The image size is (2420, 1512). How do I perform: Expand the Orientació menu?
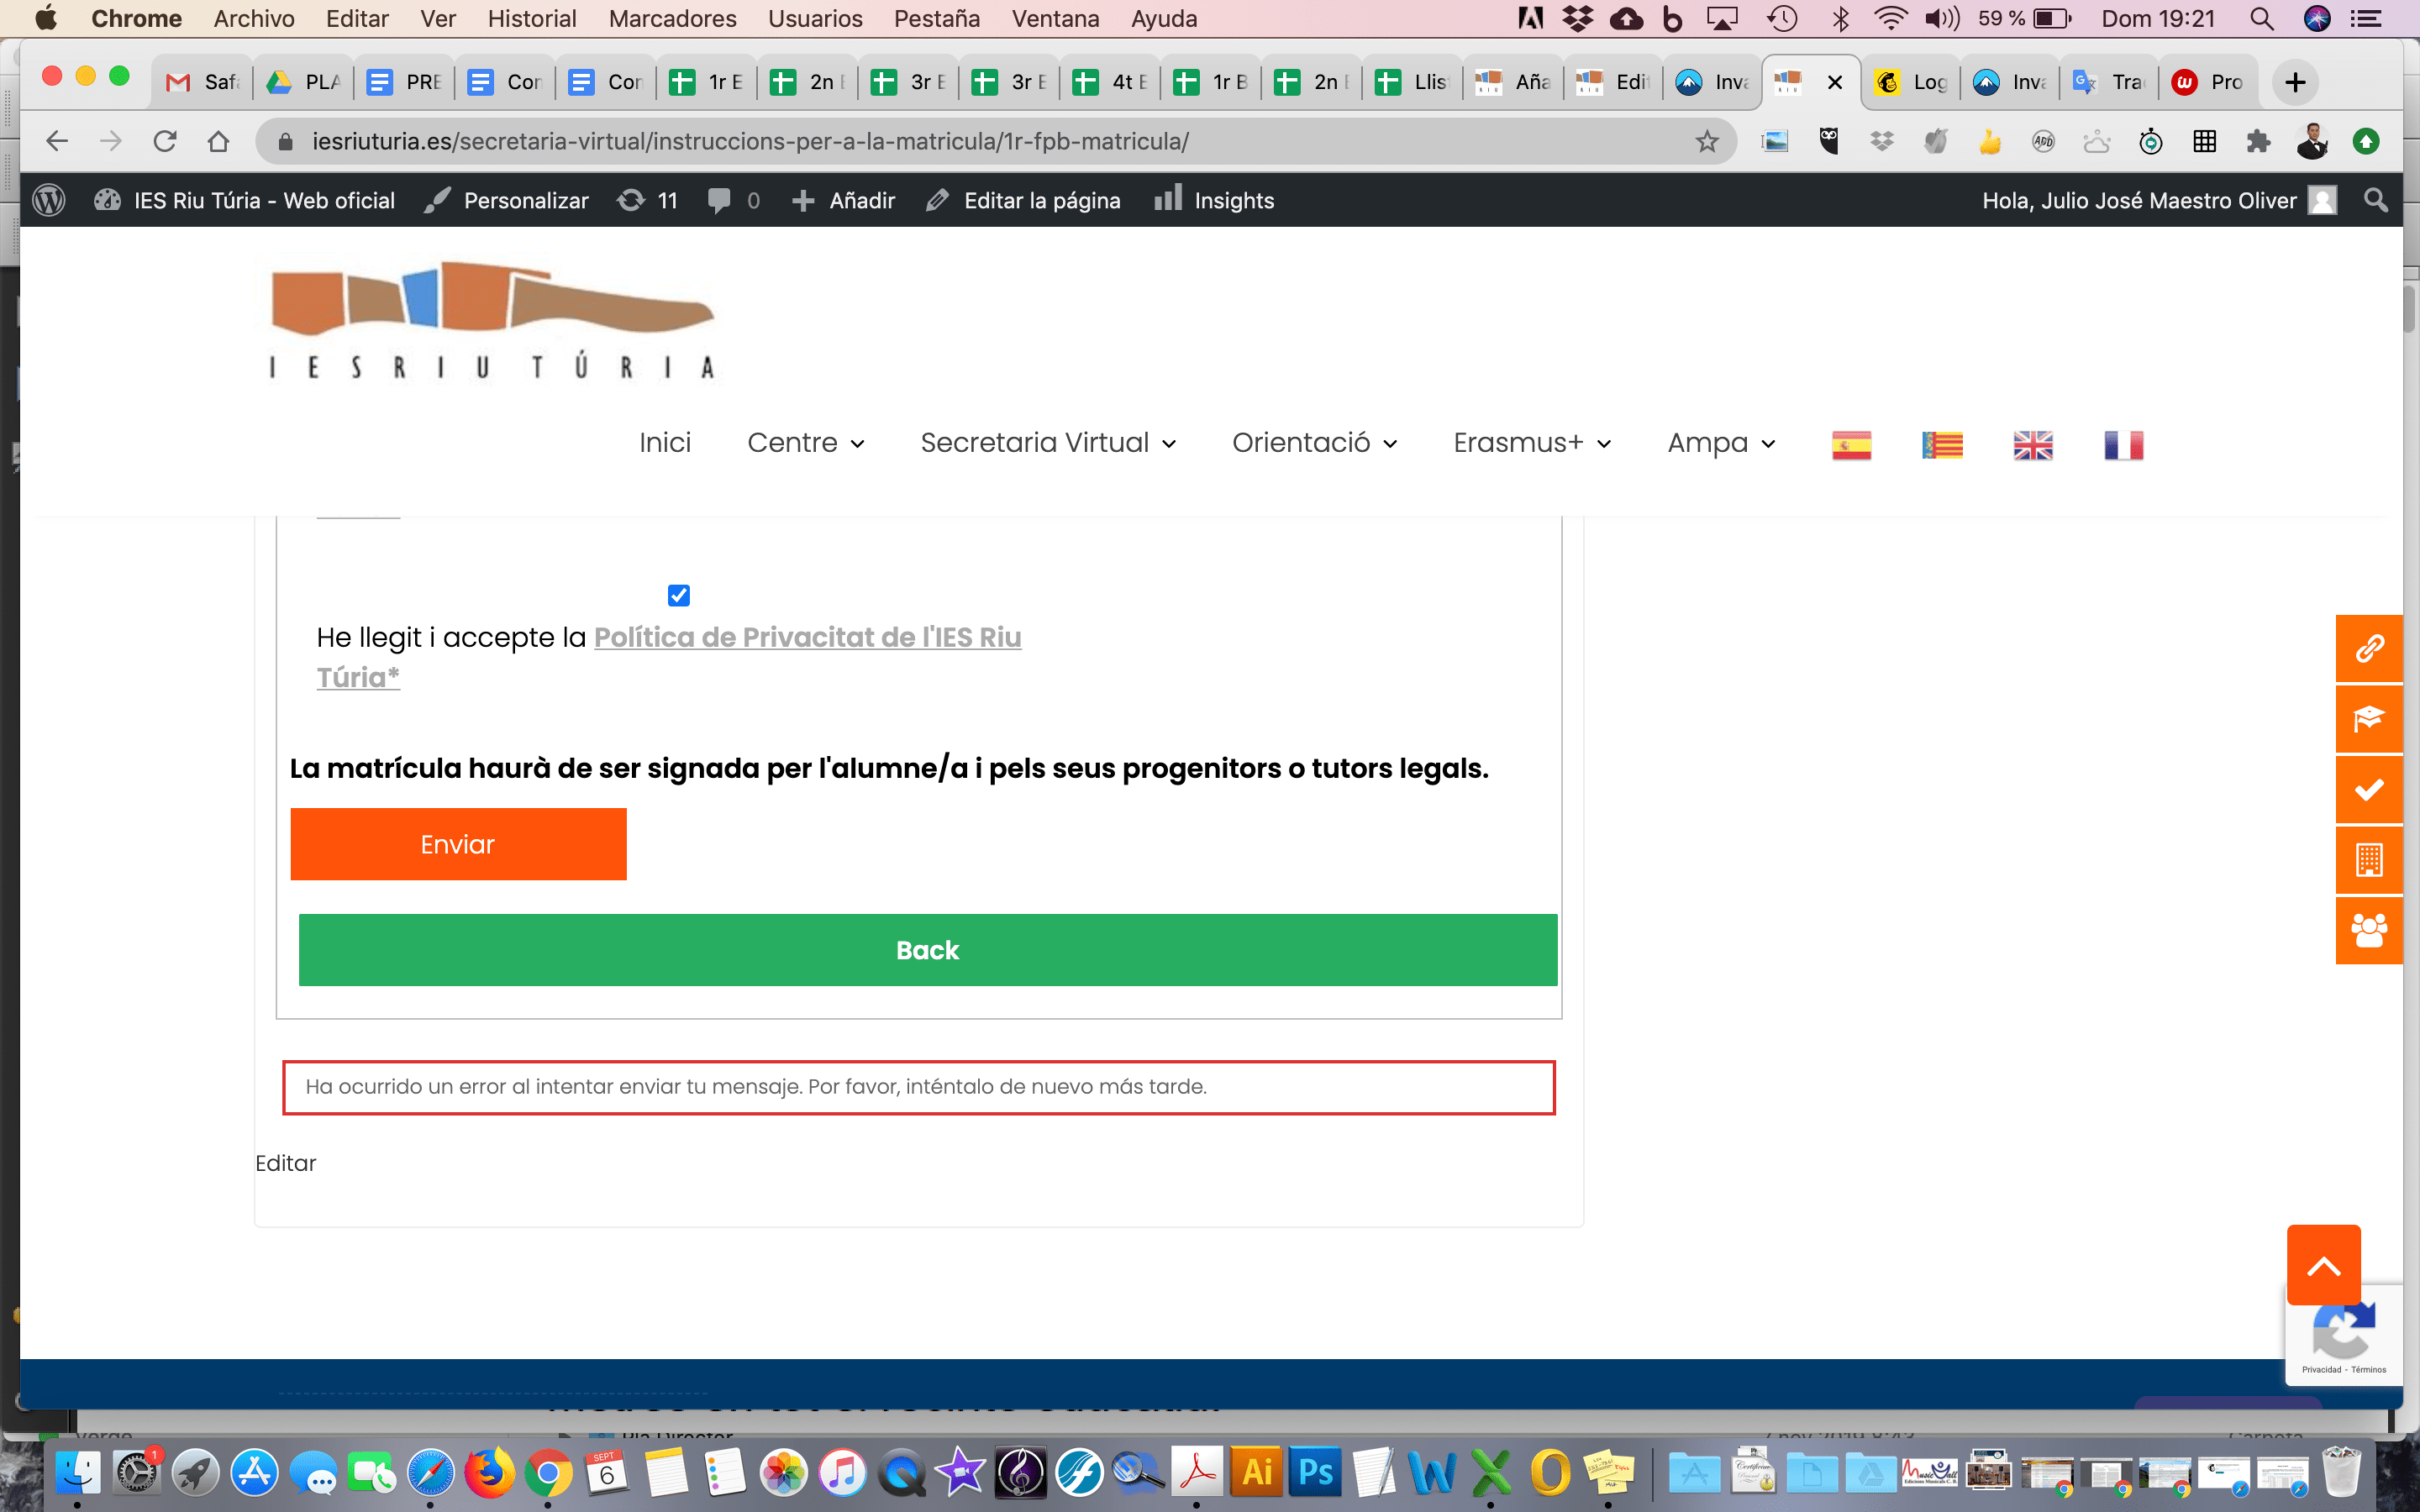click(x=1314, y=443)
